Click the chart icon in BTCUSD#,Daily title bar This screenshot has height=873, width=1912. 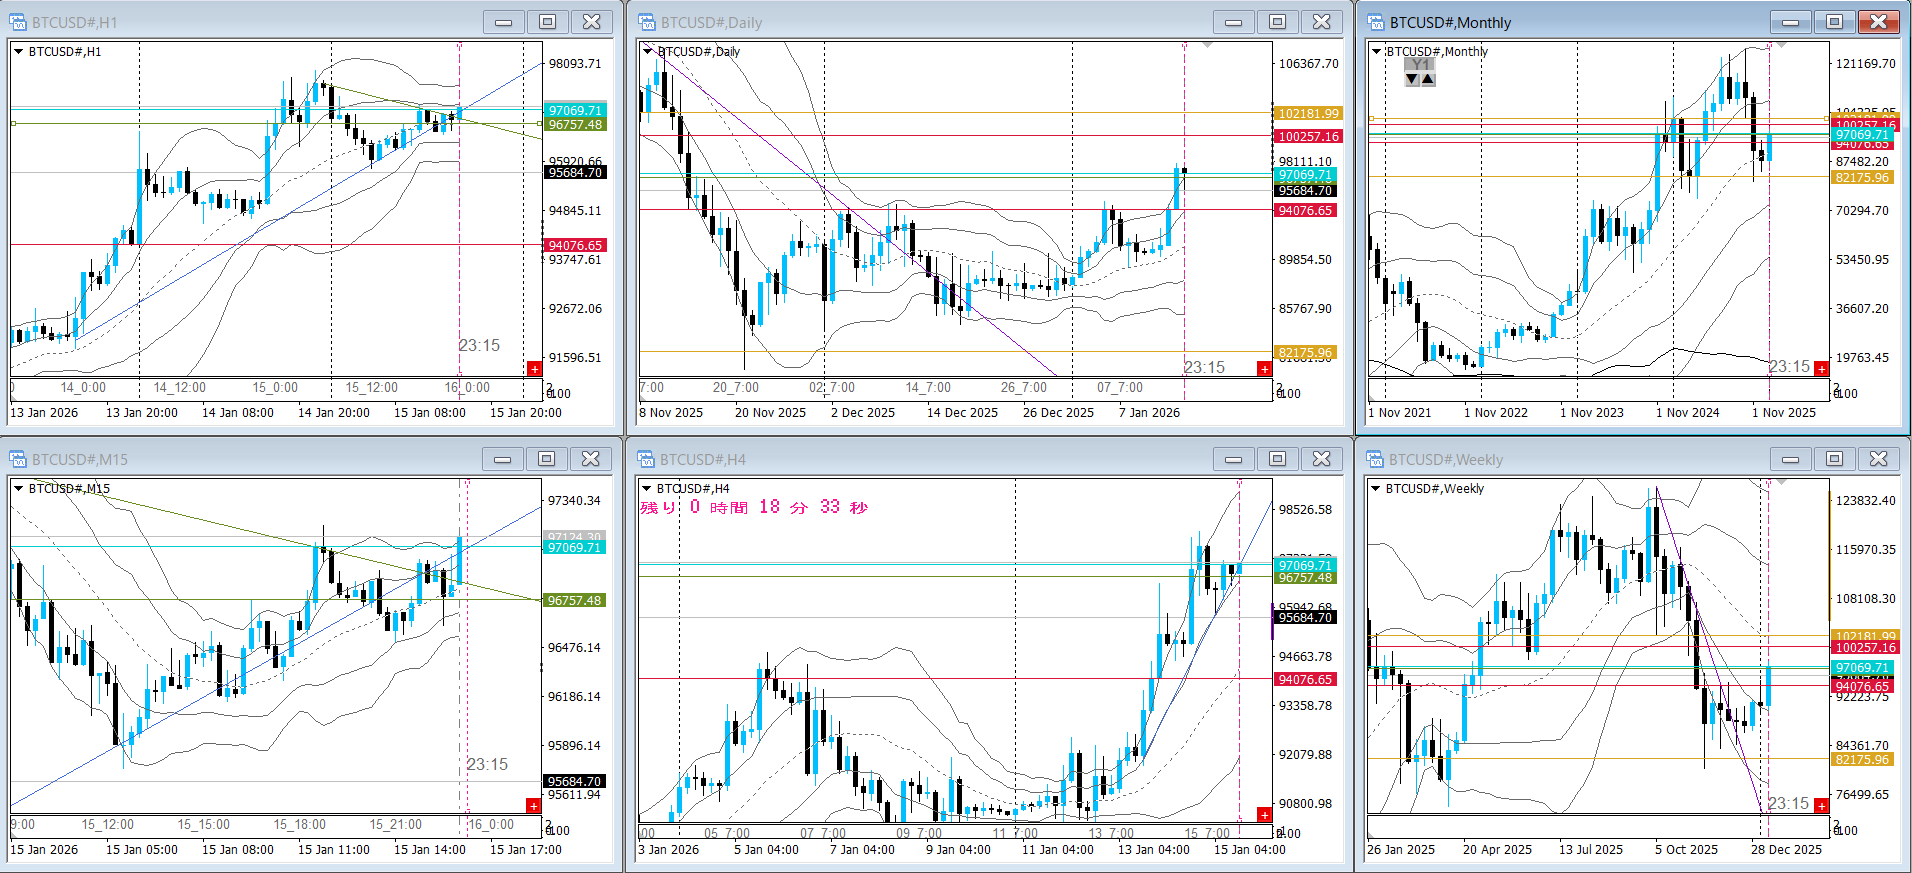click(647, 22)
